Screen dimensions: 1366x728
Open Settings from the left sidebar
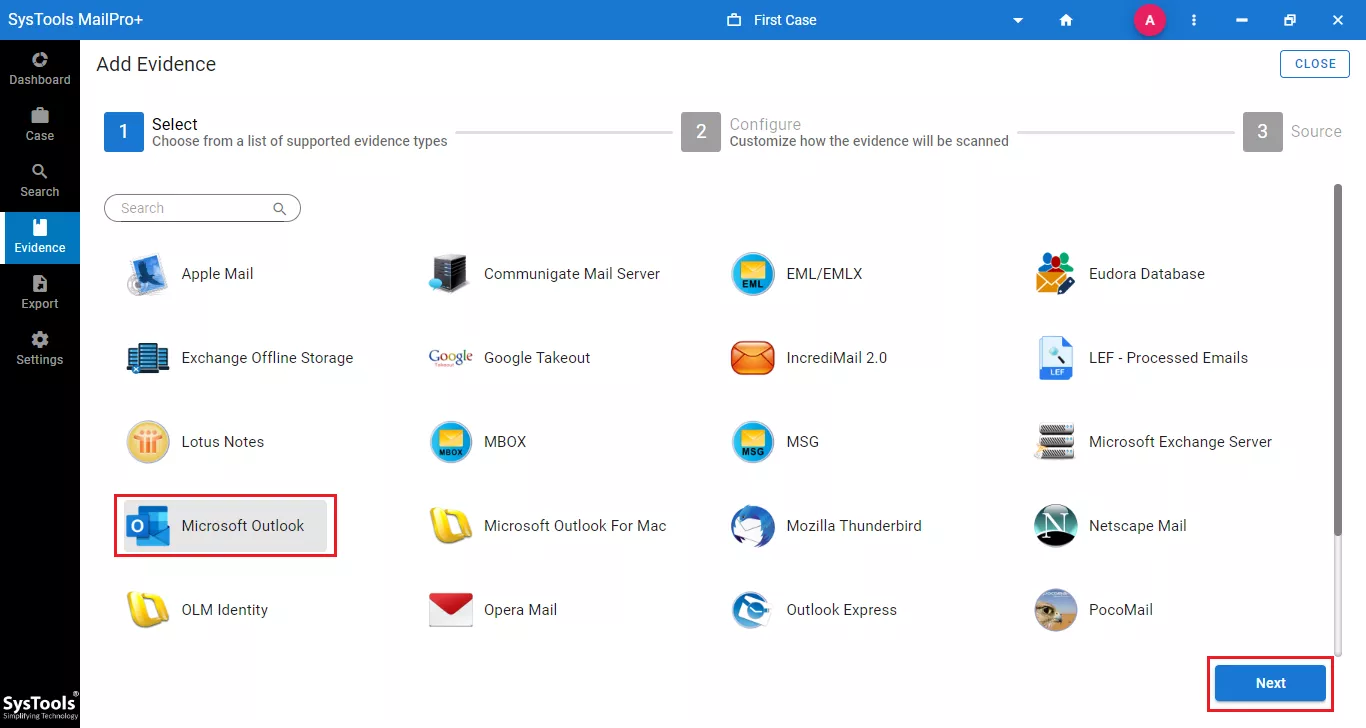[x=40, y=348]
